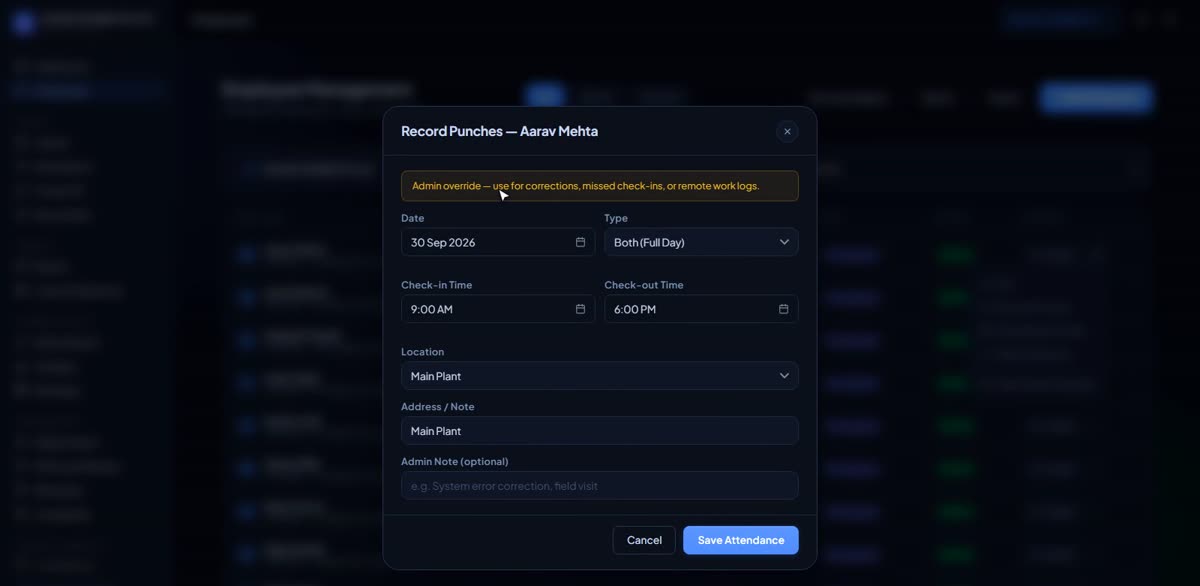Click the Record Punches — Aarav Mehta title
1200x586 pixels.
[499, 131]
